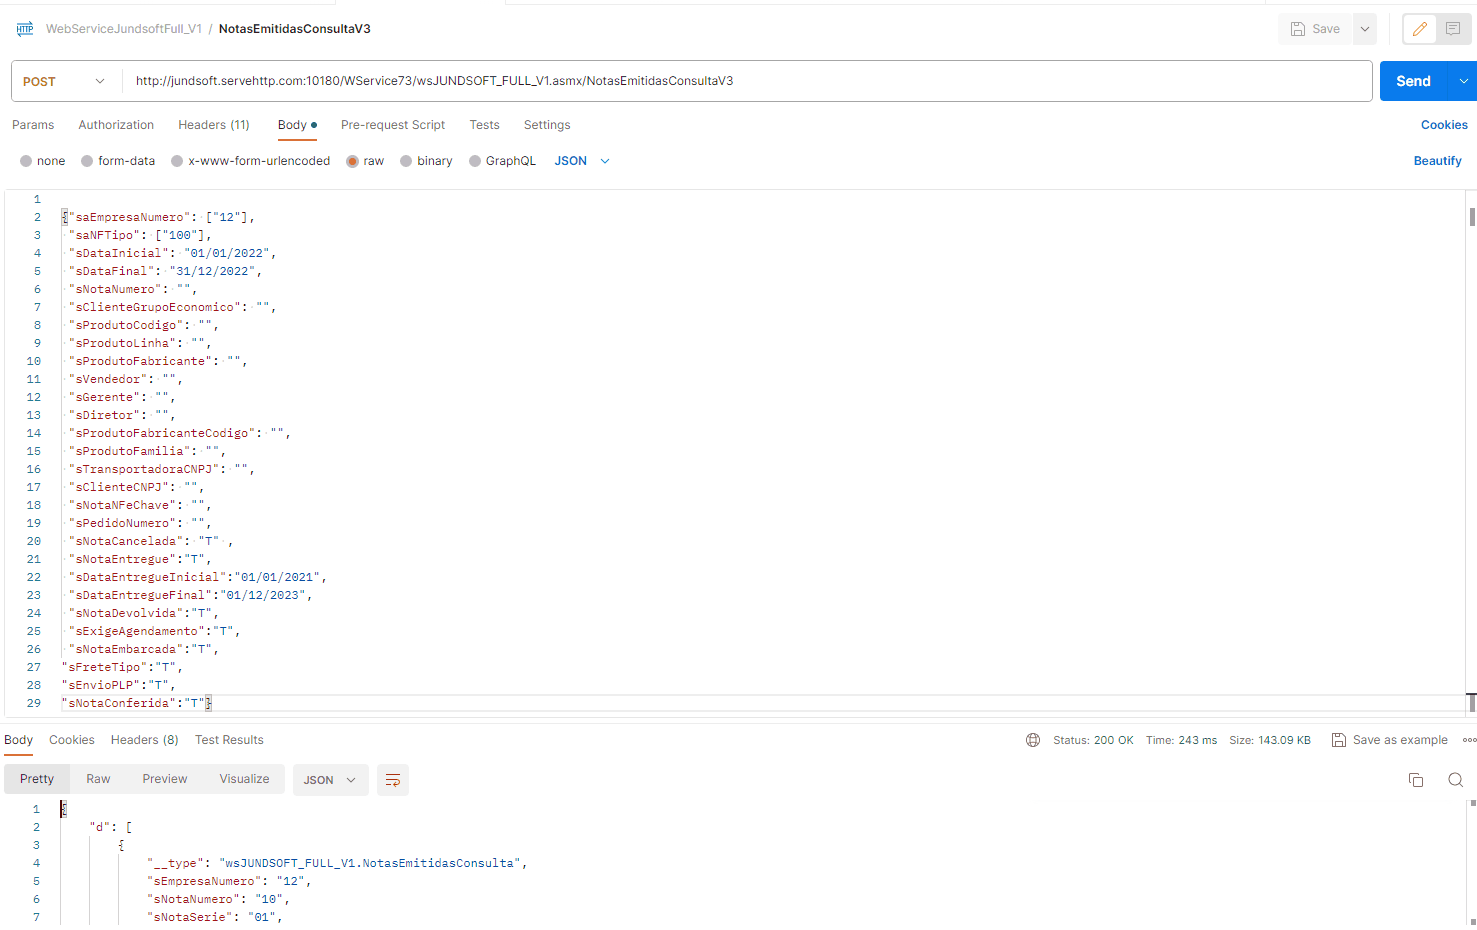Expand the Save options arrow

(x=1364, y=29)
